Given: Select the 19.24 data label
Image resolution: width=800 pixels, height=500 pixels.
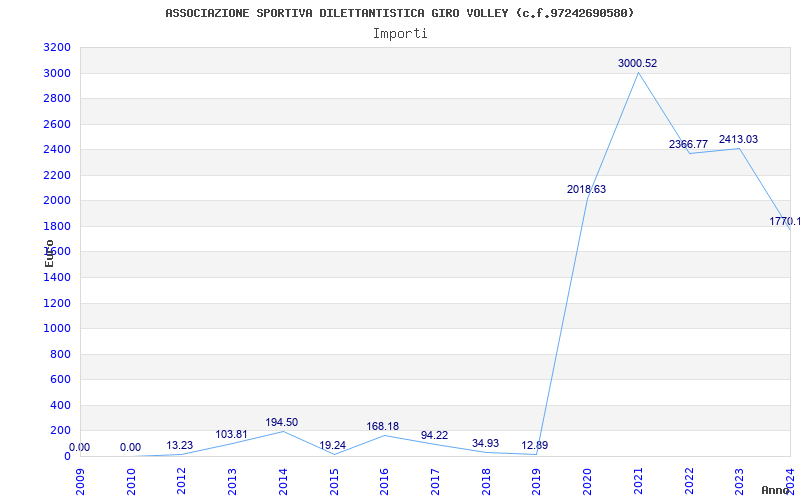Looking at the screenshot, I should pos(333,445).
